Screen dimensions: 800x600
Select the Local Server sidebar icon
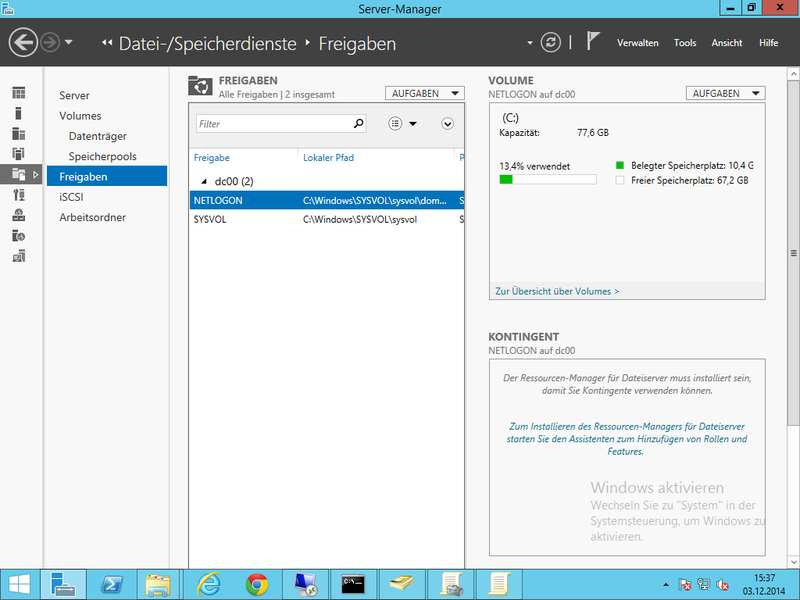coord(18,113)
